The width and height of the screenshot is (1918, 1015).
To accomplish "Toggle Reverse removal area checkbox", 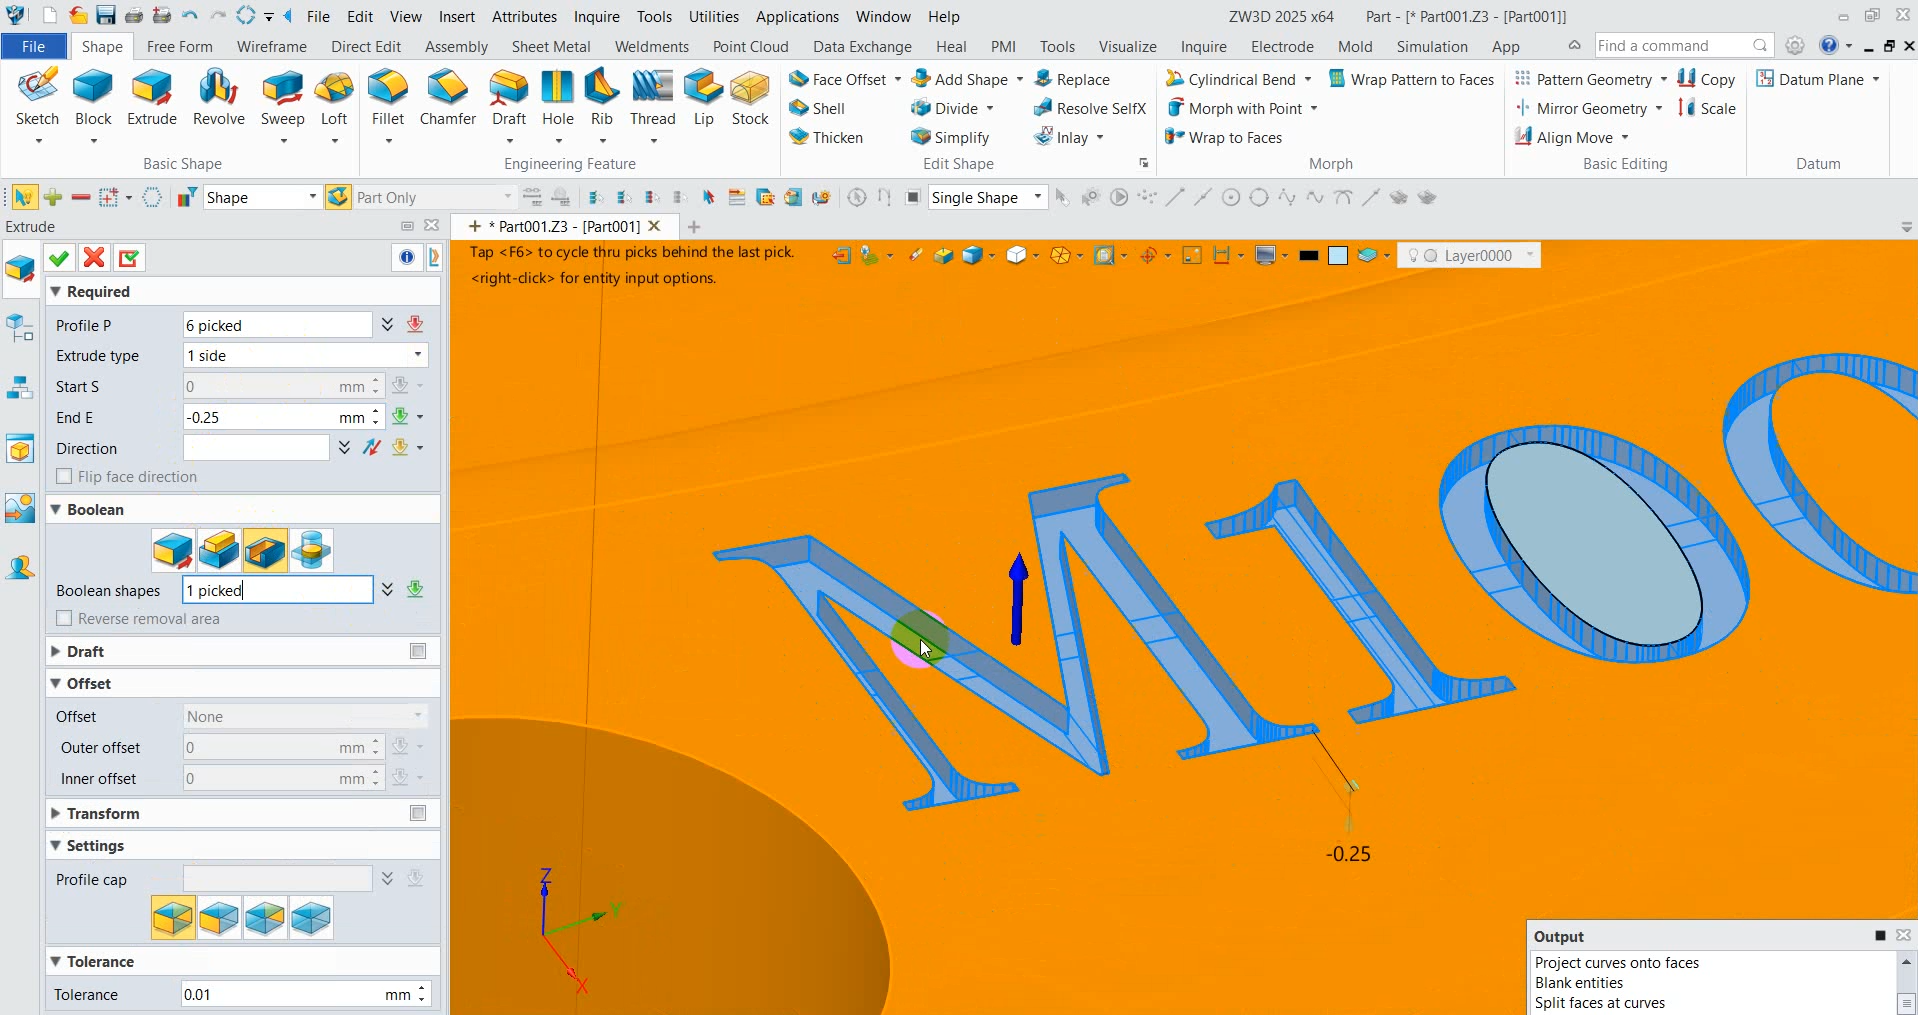I will [65, 619].
